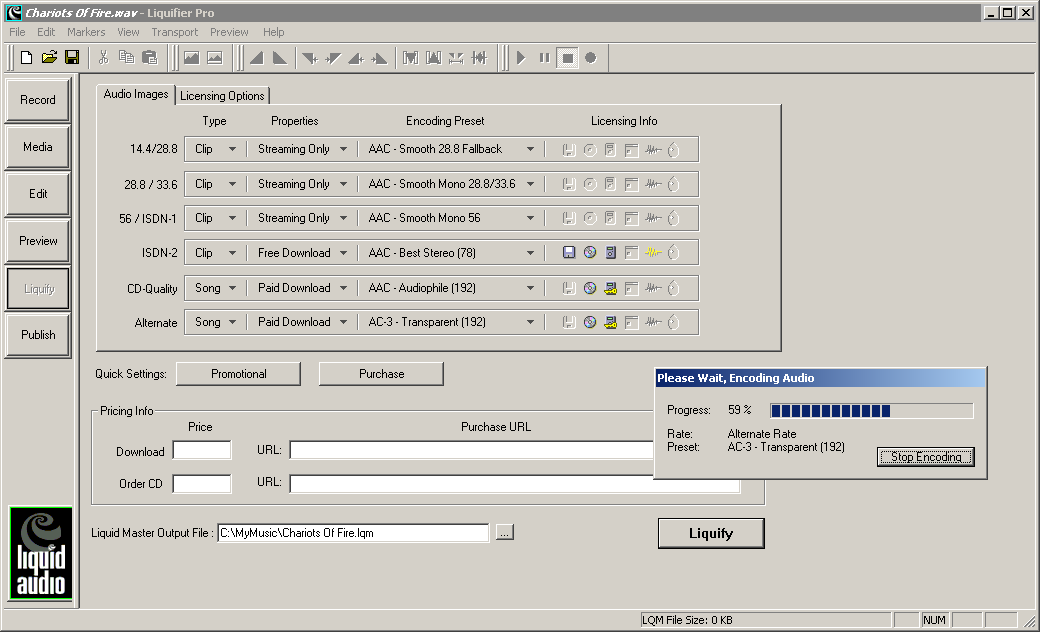Click the 'LQM File Size: 0 KB' status text

coord(687,621)
